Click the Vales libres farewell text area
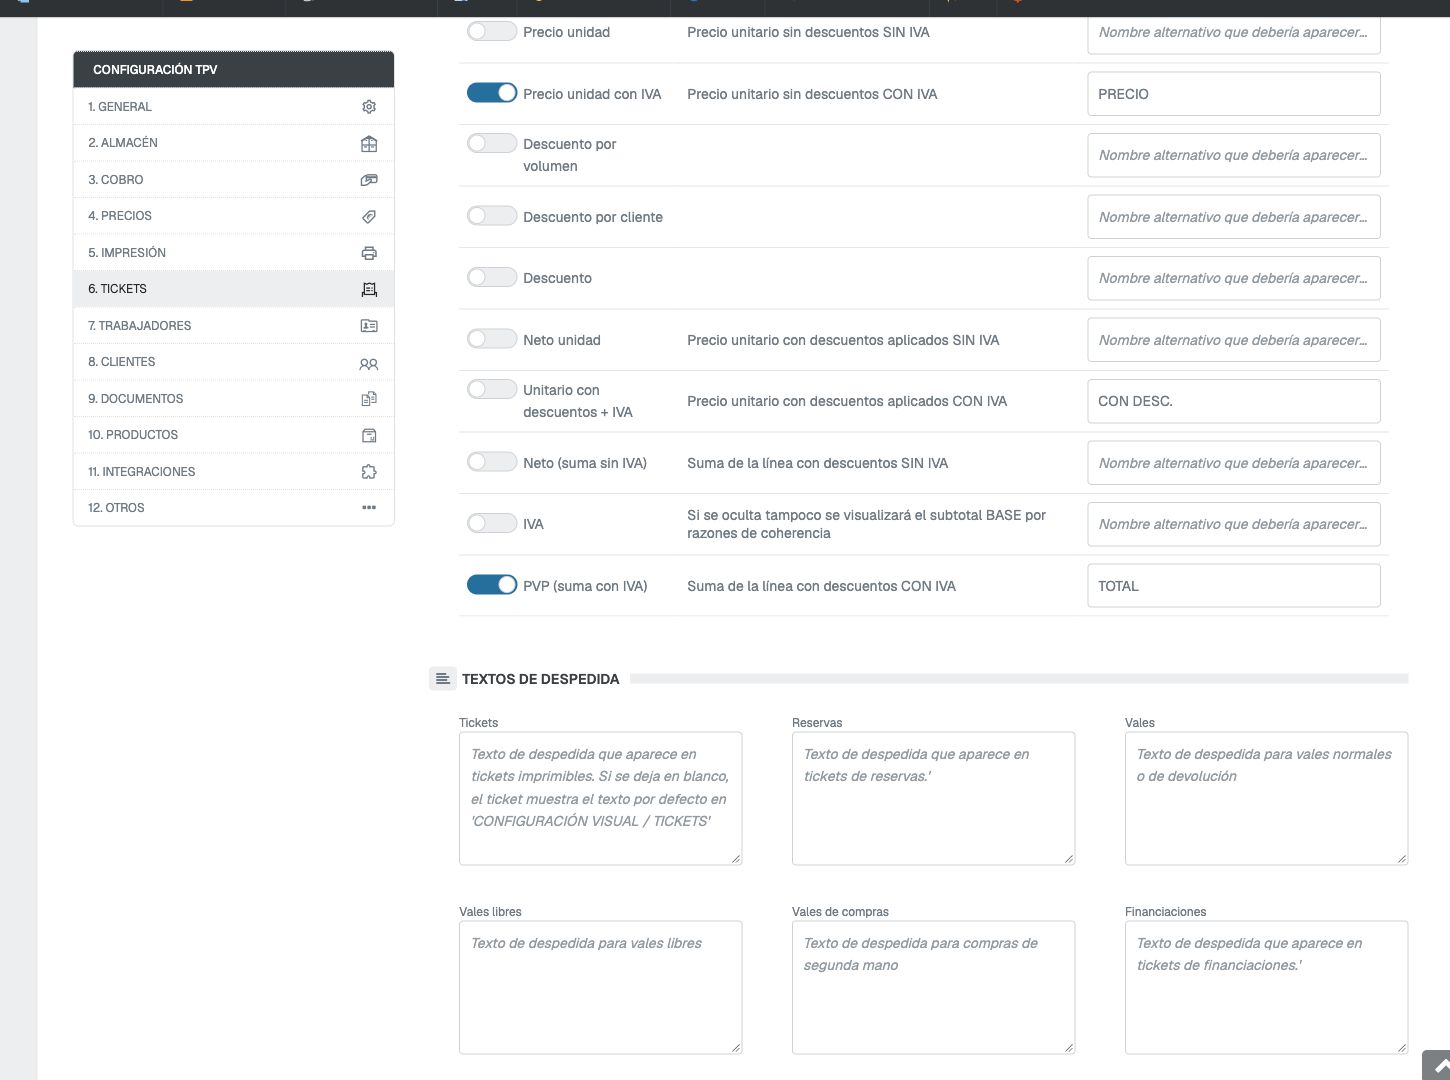 coord(601,987)
